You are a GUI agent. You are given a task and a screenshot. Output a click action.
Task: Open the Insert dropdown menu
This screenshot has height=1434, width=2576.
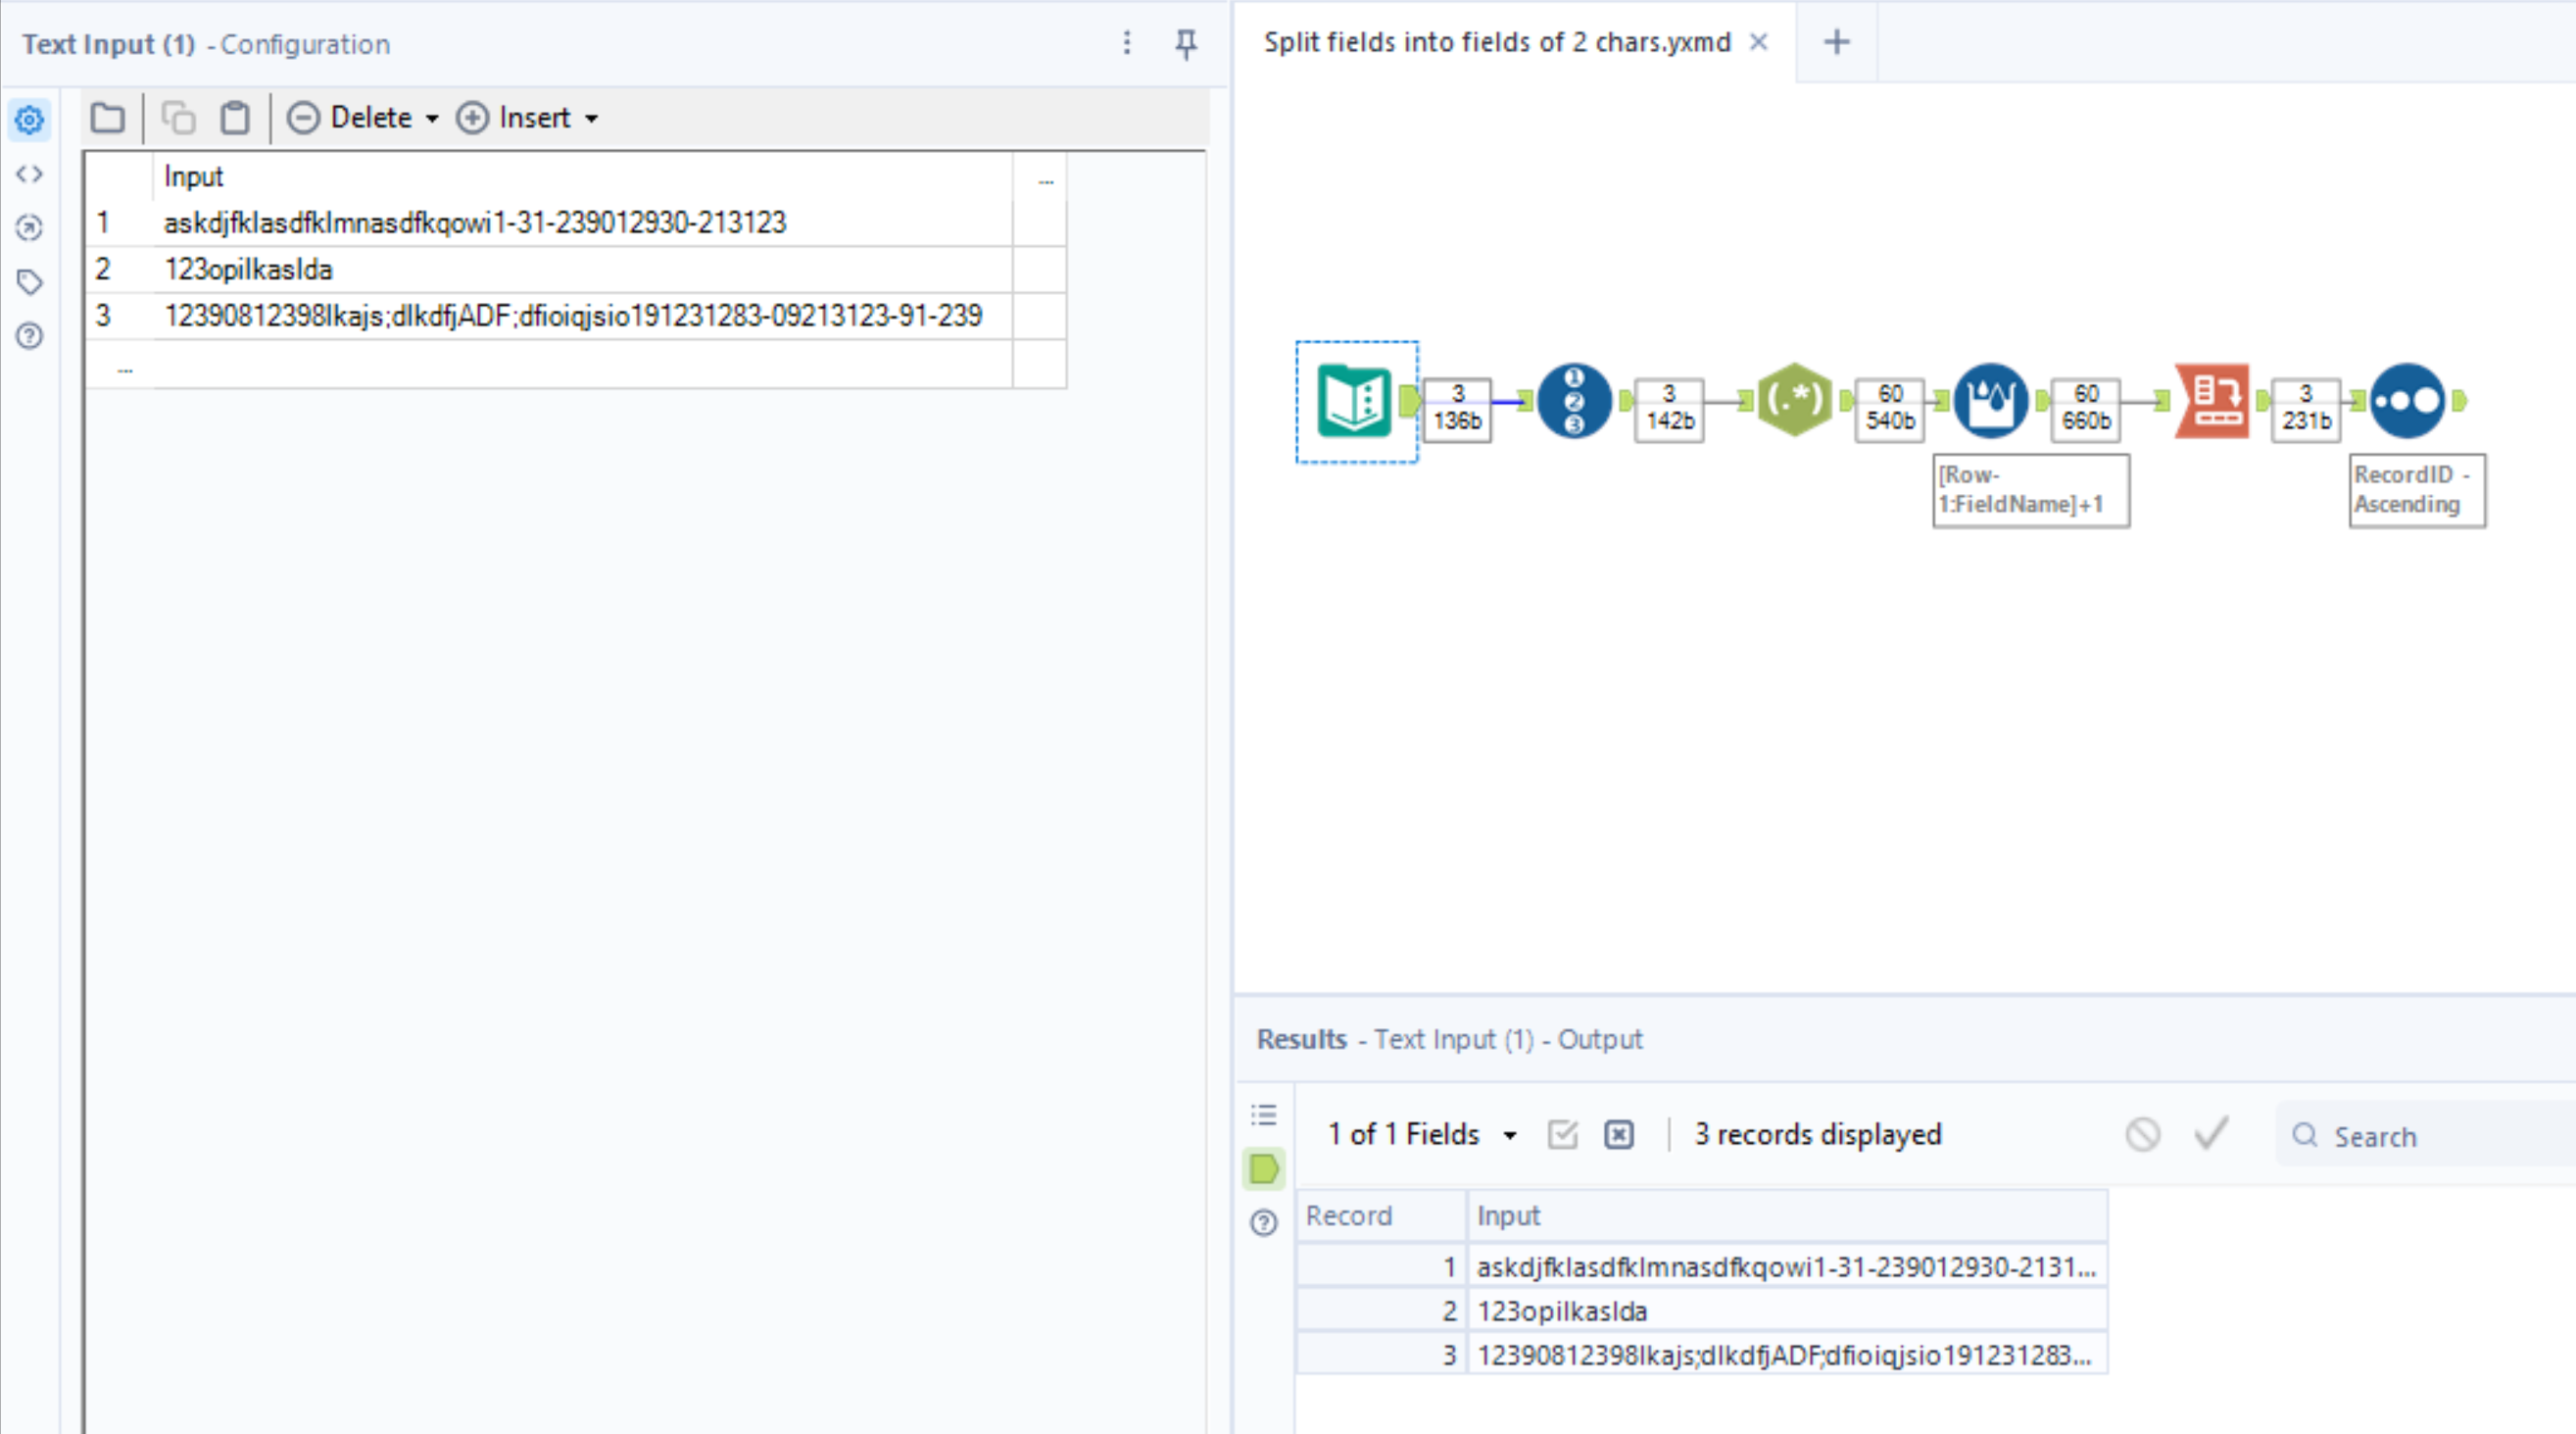coord(590,118)
